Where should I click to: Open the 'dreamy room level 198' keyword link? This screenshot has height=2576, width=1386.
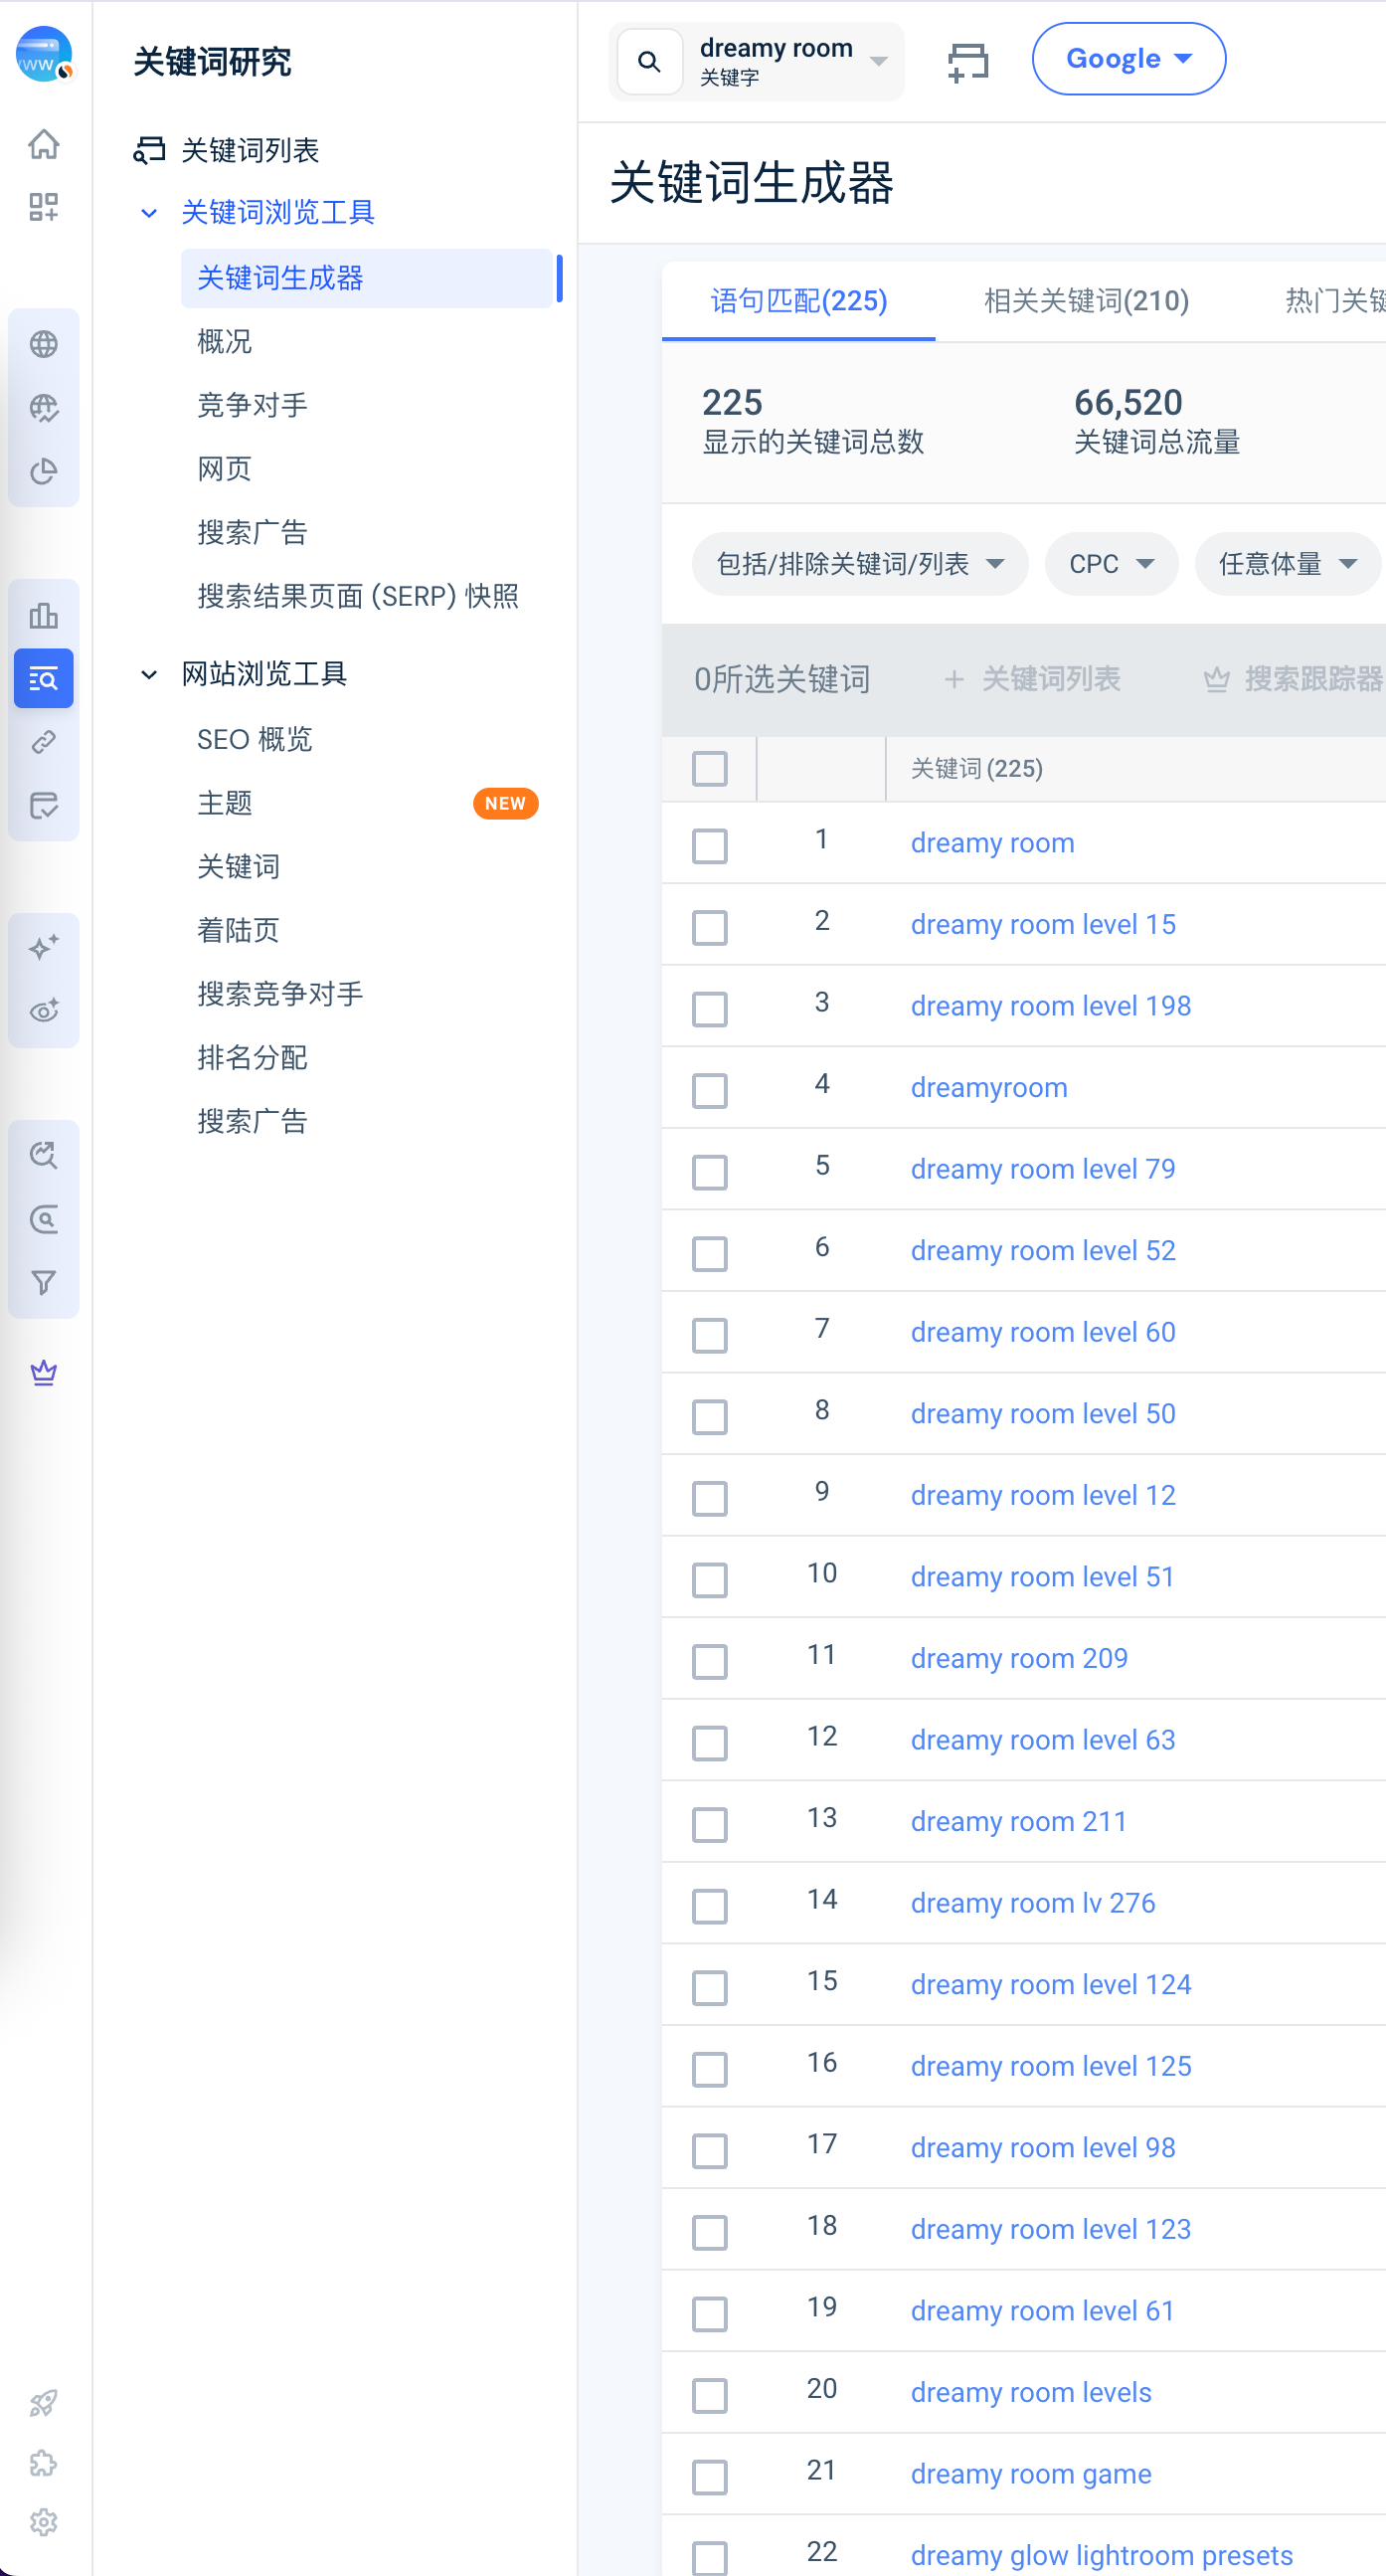coord(1050,1006)
